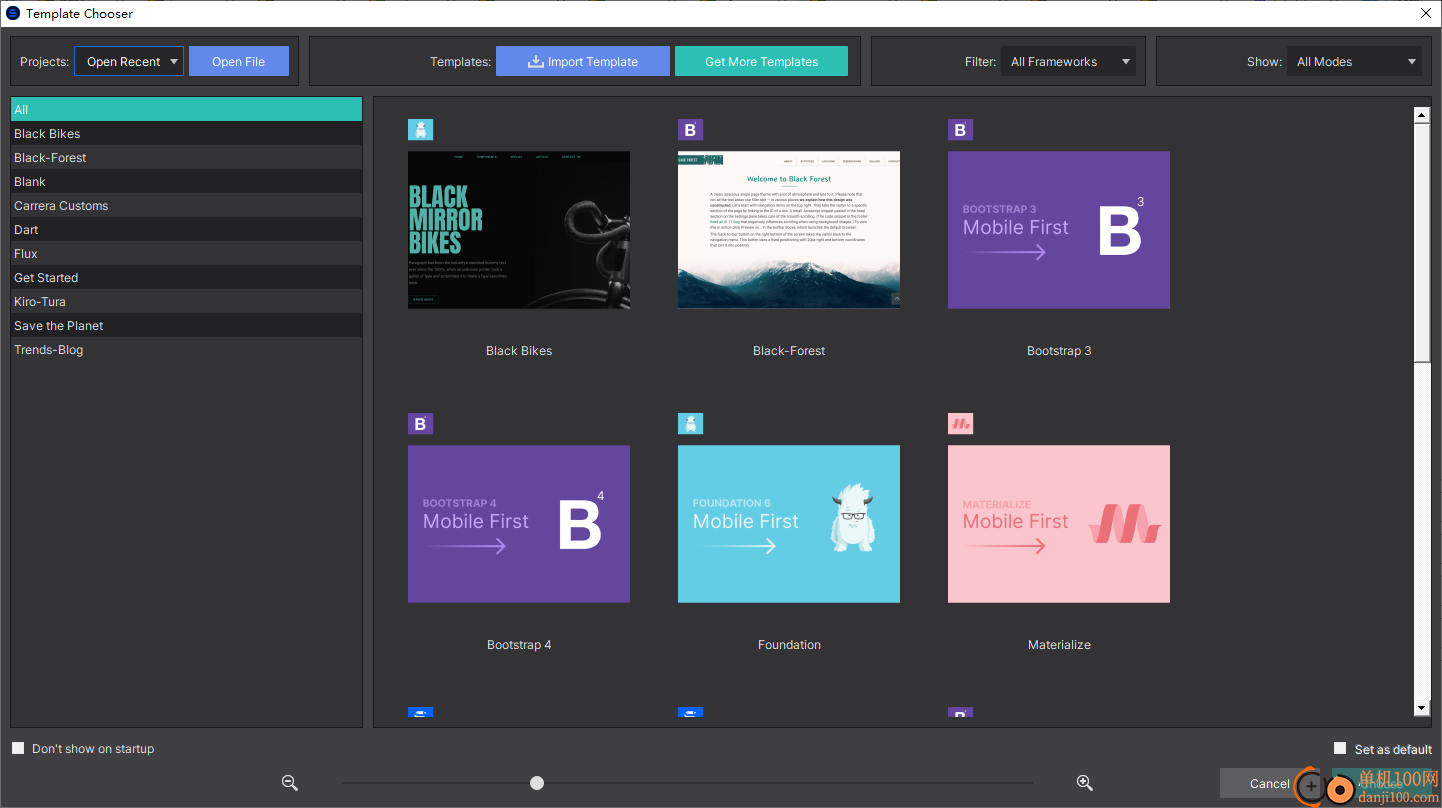Click the Bootstrap 3 label text

pyautogui.click(x=1059, y=351)
